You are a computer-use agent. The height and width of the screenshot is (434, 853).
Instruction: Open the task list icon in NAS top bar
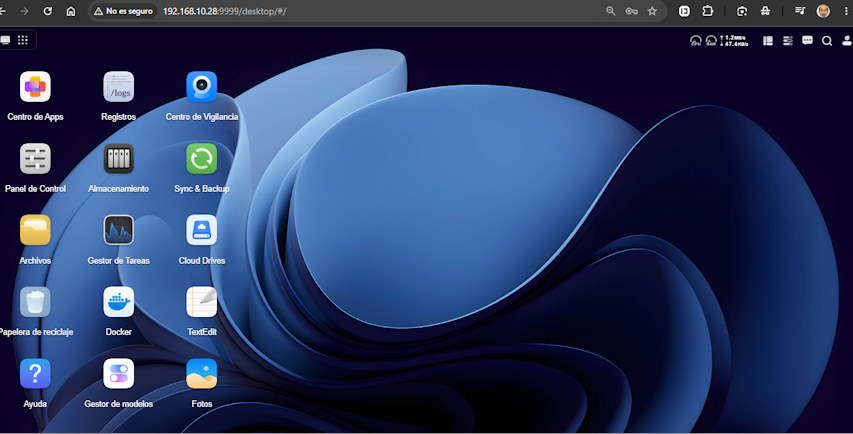pyautogui.click(x=788, y=41)
